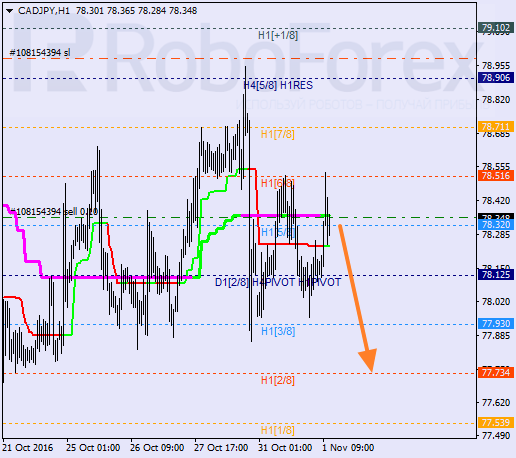Select the H4[5/8] H1RES label
Screen dimensions: 516x458
point(278,85)
